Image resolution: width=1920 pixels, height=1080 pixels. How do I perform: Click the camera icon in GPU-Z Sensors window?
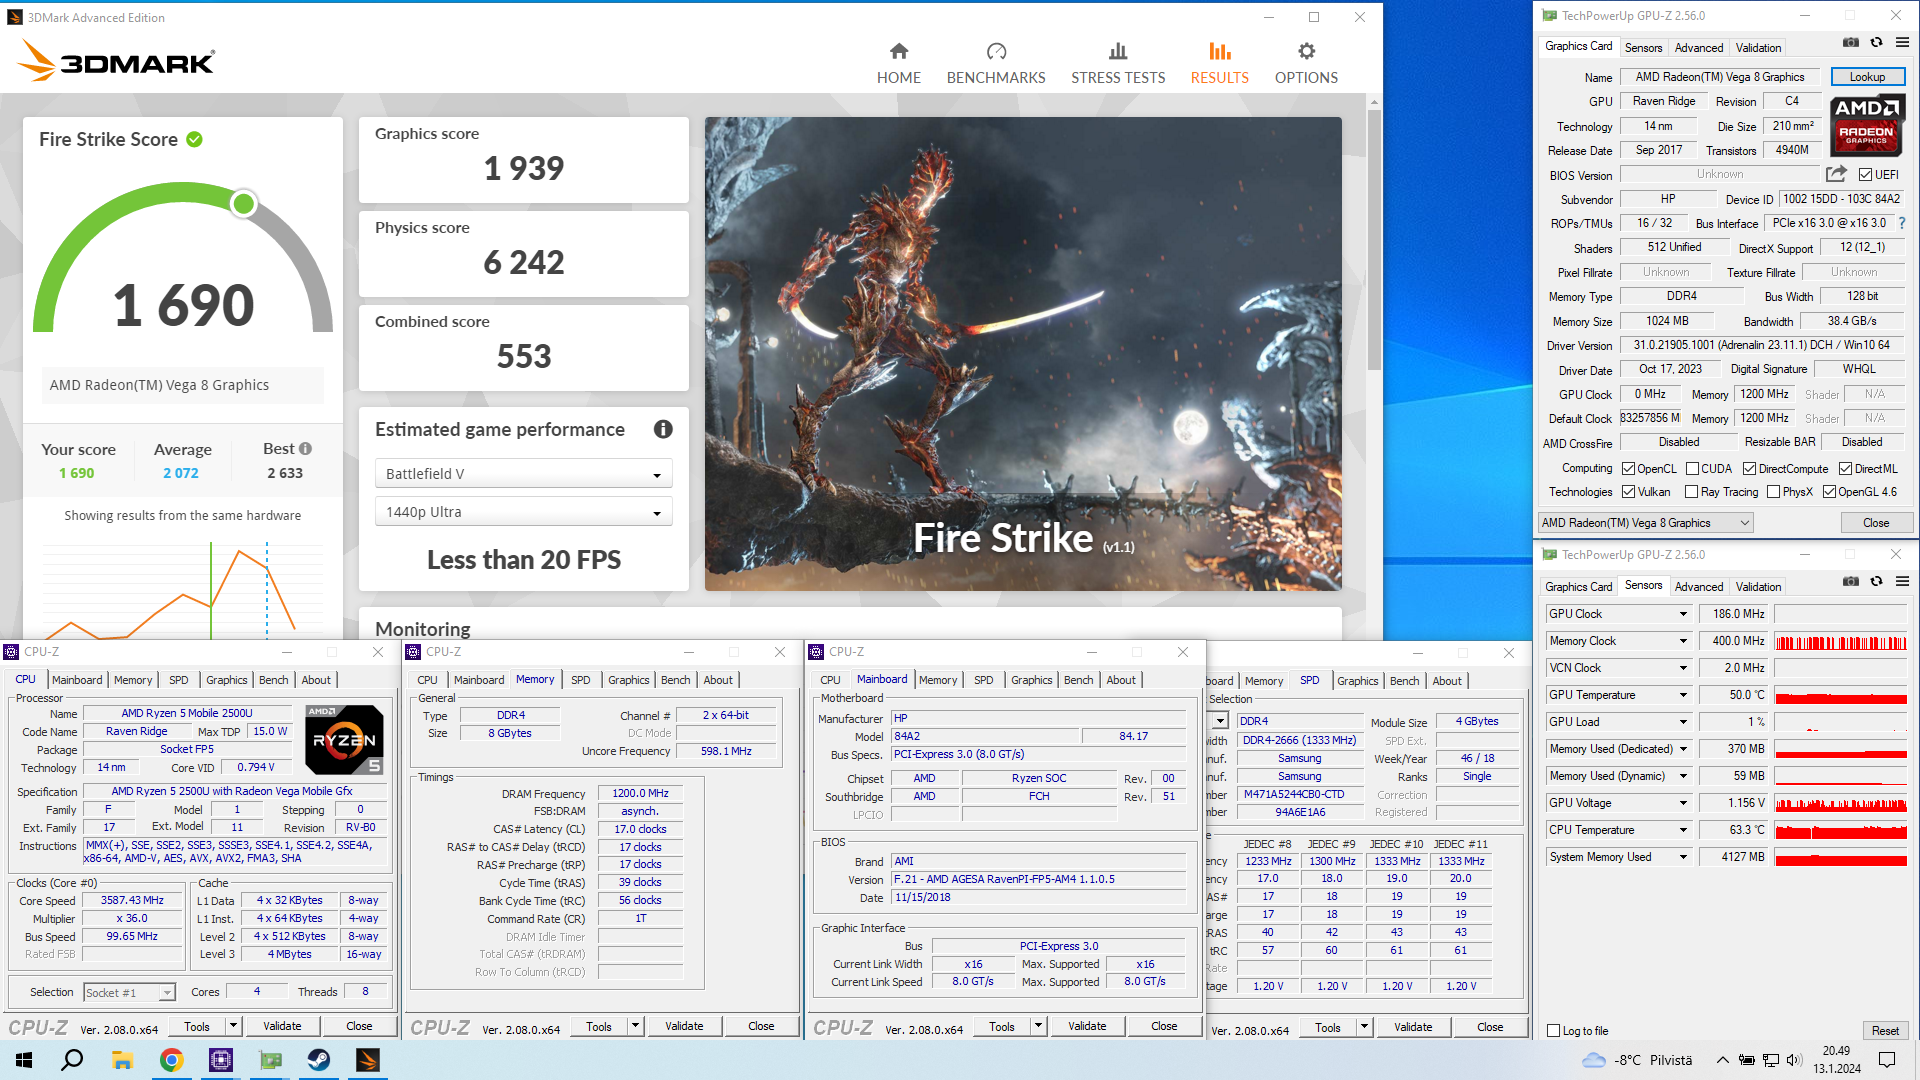pos(1851,582)
